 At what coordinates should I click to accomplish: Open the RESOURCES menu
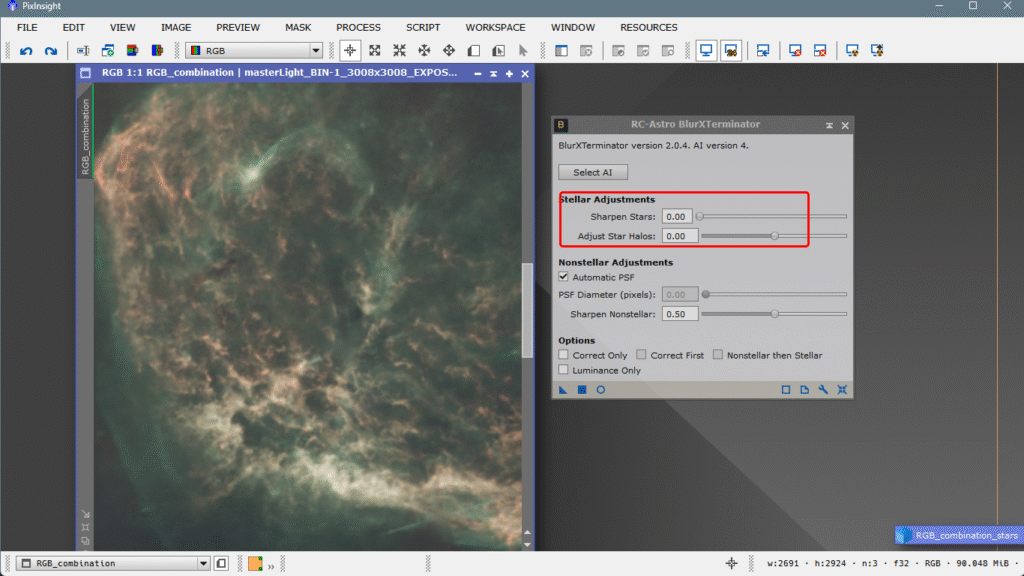[649, 27]
